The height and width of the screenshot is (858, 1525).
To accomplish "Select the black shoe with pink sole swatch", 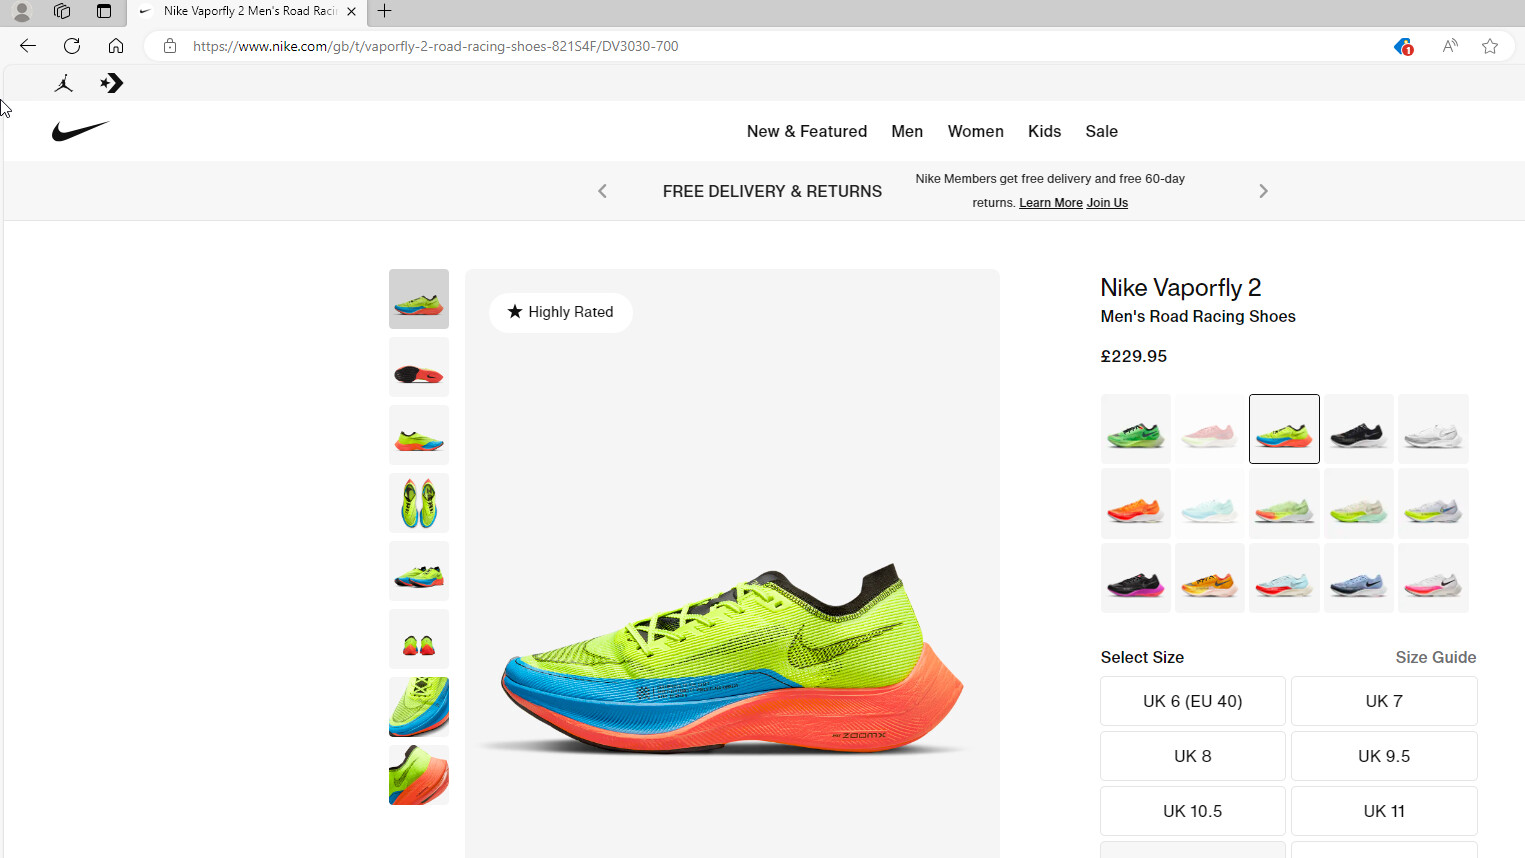I will (1136, 578).
